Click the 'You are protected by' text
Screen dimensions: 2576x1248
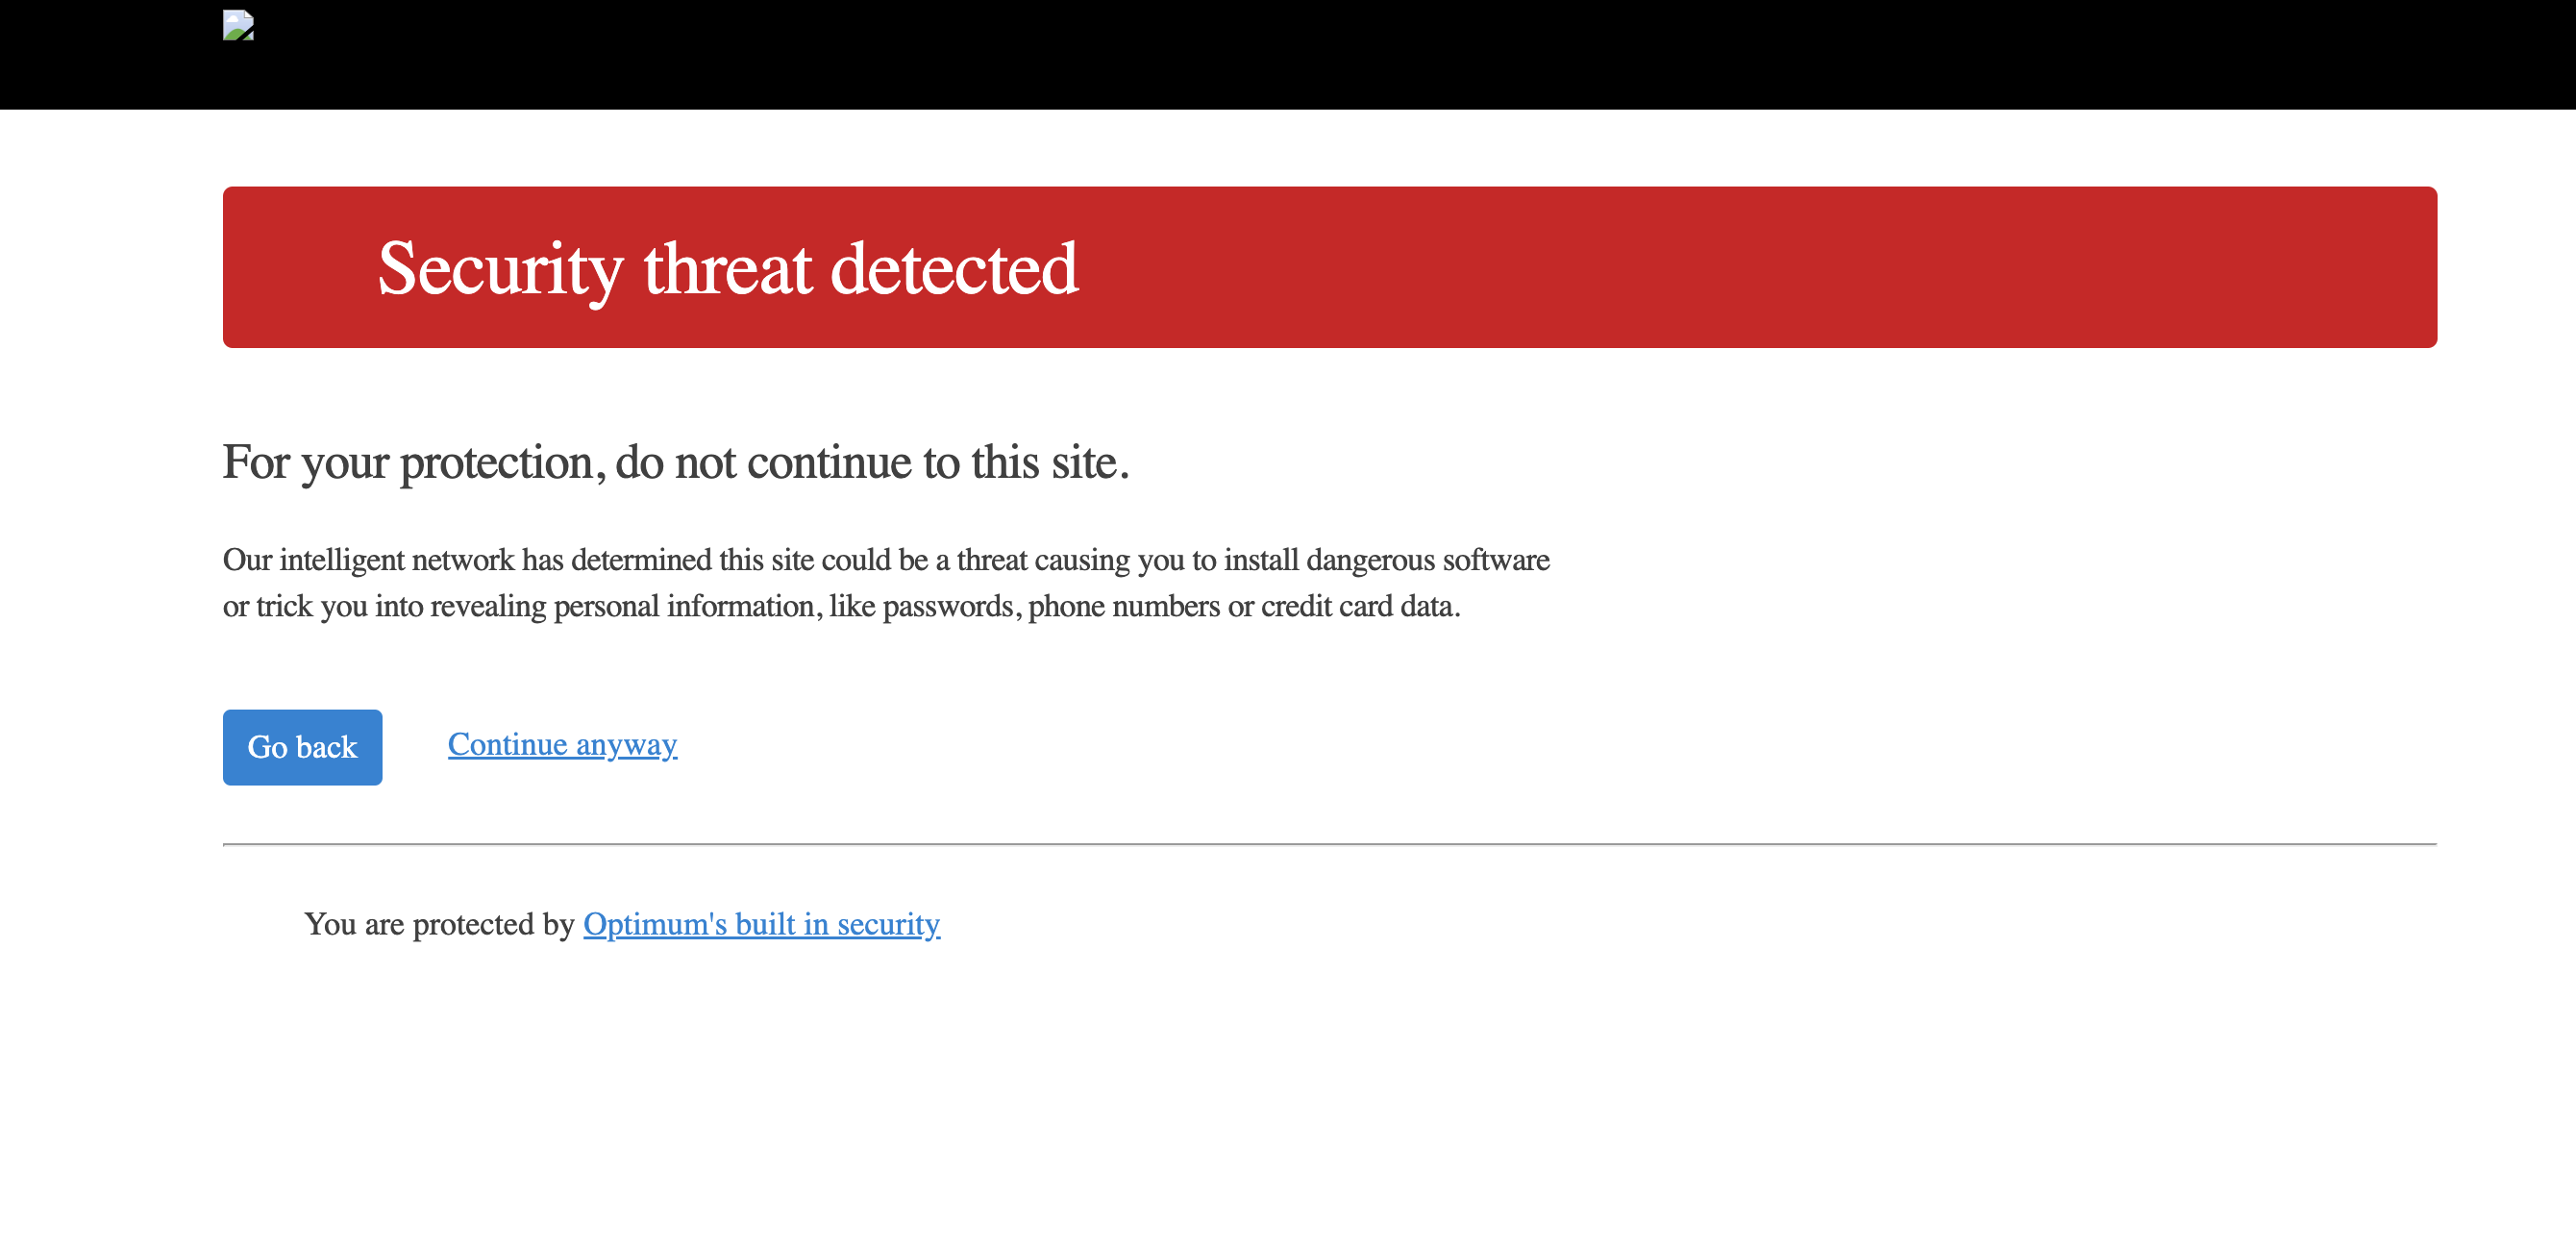coord(439,925)
